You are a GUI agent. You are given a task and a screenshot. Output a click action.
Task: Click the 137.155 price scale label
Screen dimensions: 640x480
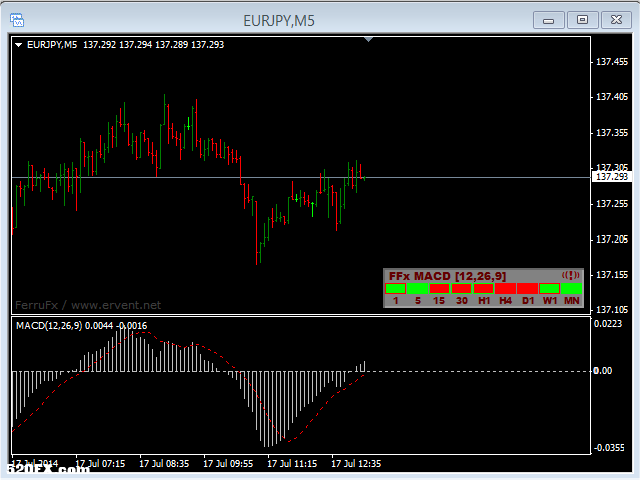pos(612,275)
